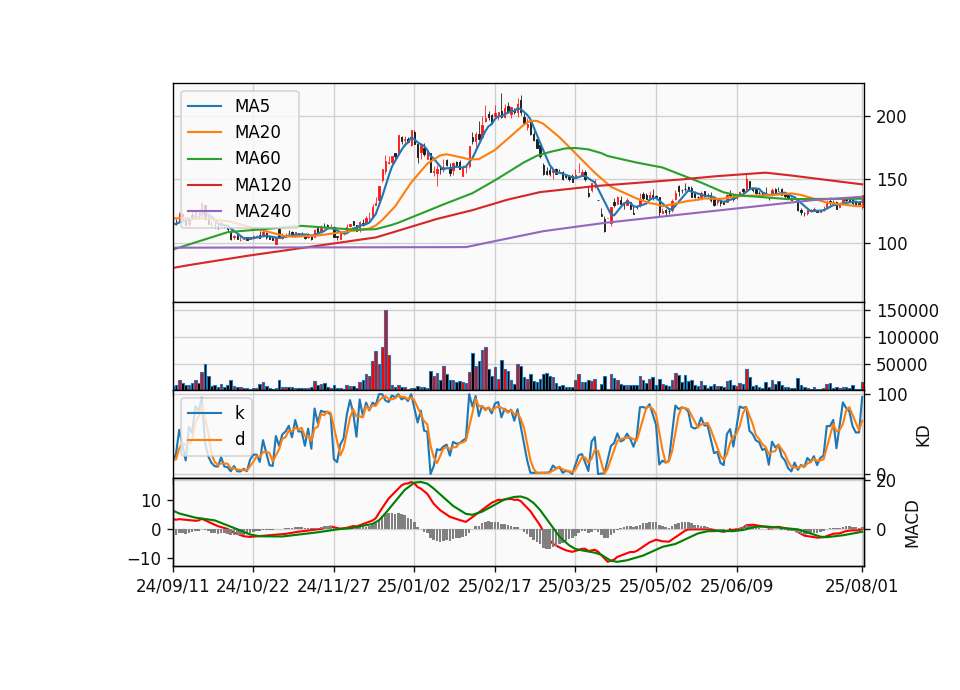The image size is (960, 690).
Task: Click the MA60 legend label
Action: click(x=257, y=158)
